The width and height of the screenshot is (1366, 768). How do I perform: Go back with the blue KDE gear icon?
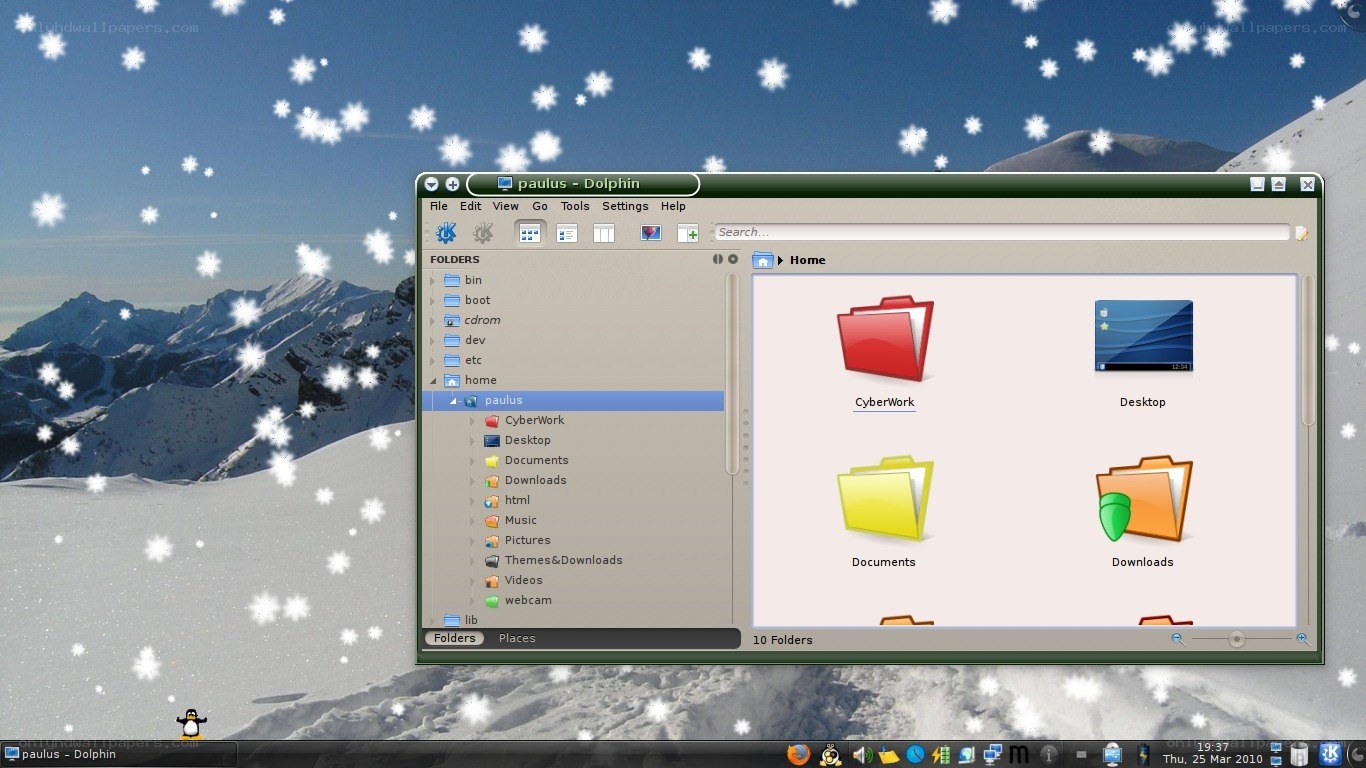coord(446,233)
